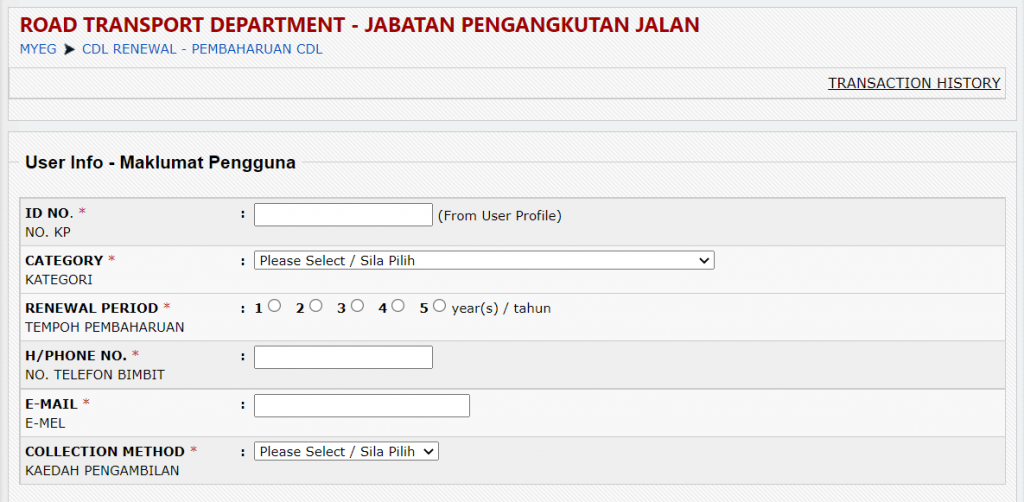Set renewal period to 5 years
This screenshot has height=502, width=1024.
point(439,307)
